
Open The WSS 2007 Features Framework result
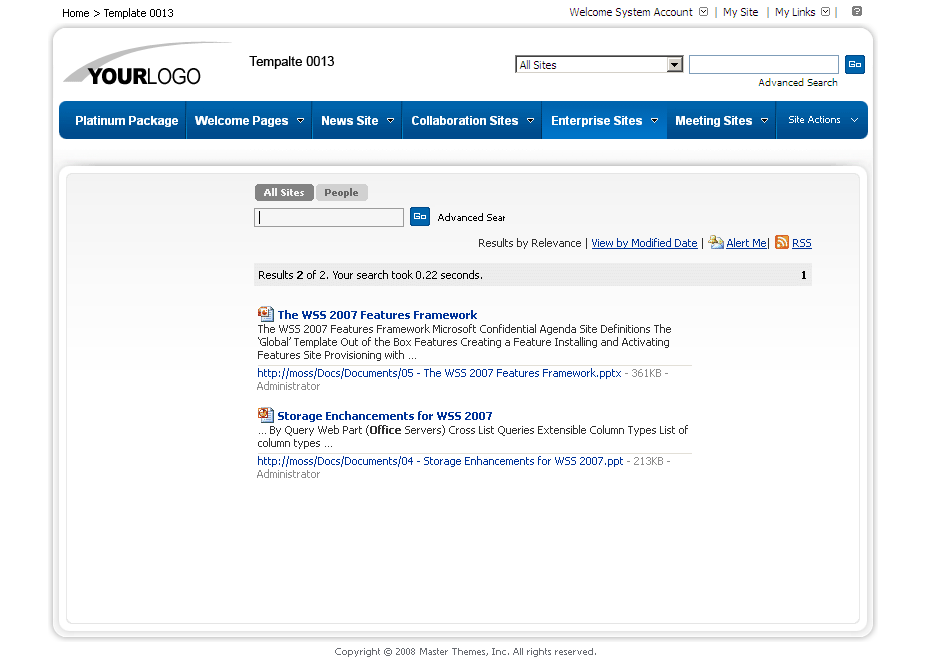377,314
